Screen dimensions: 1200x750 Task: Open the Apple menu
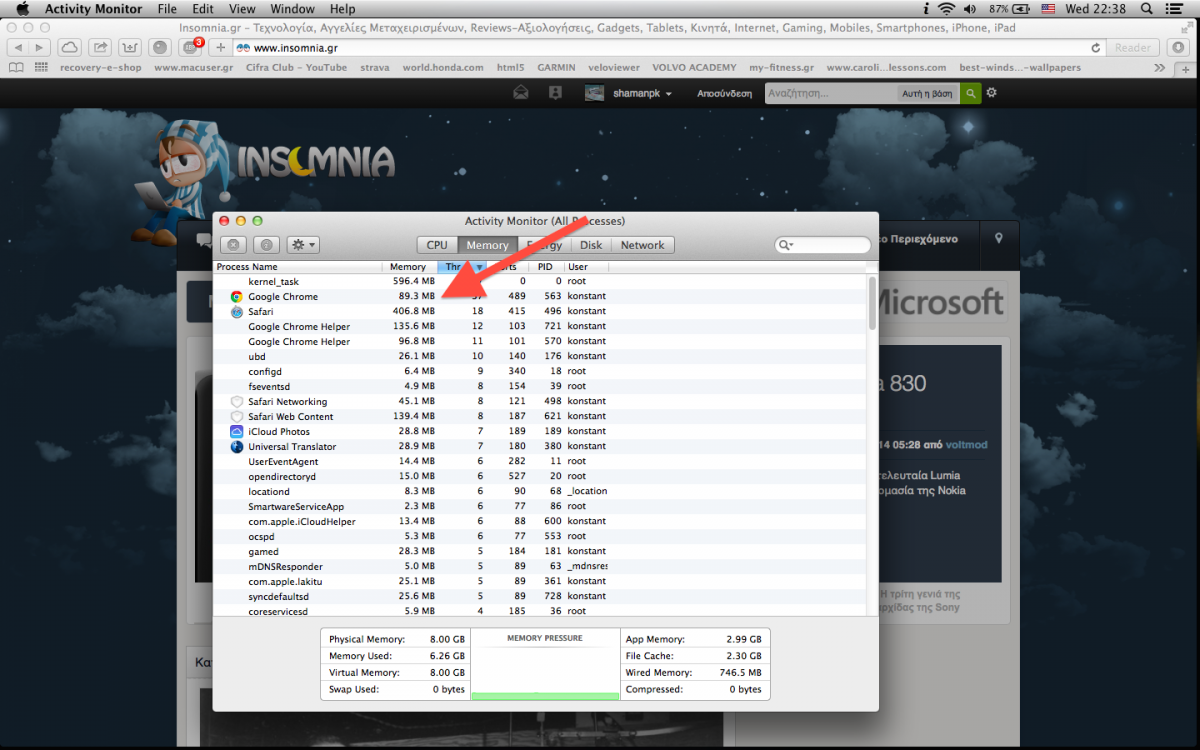click(x=22, y=9)
